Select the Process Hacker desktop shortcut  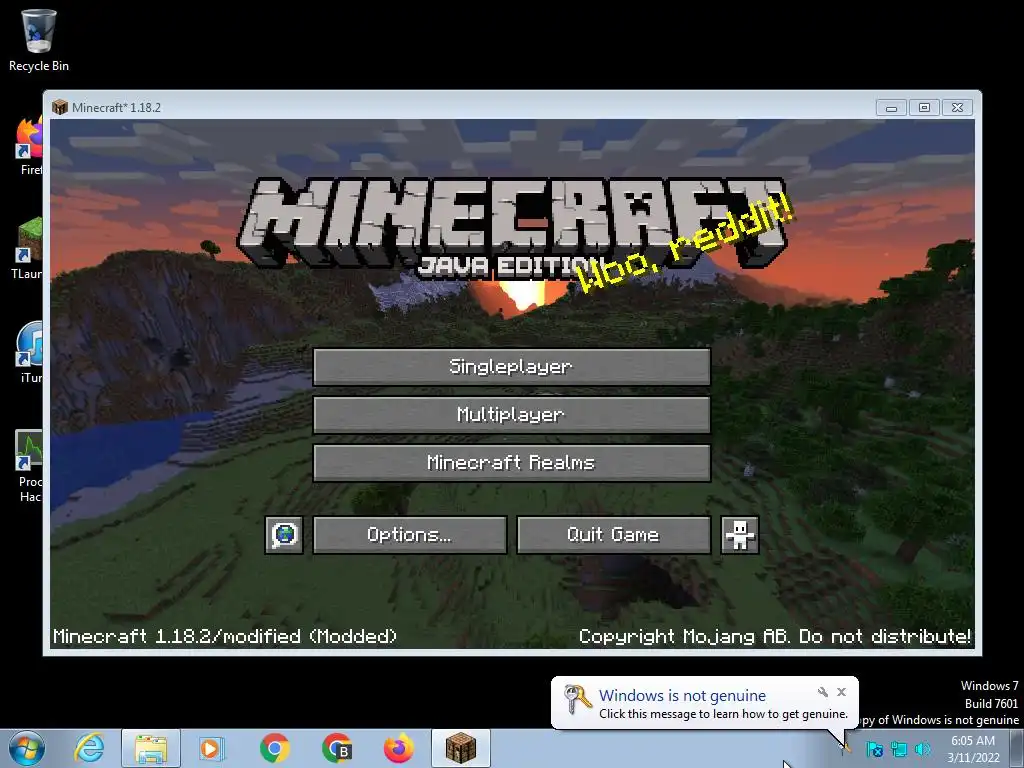click(29, 465)
